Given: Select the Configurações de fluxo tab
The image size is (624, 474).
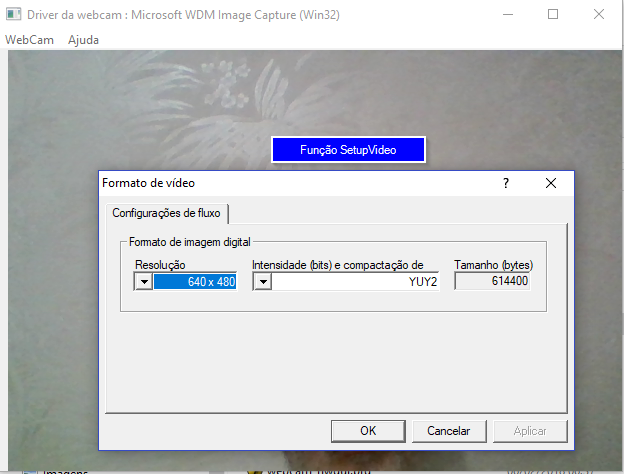Looking at the screenshot, I should coord(166,213).
